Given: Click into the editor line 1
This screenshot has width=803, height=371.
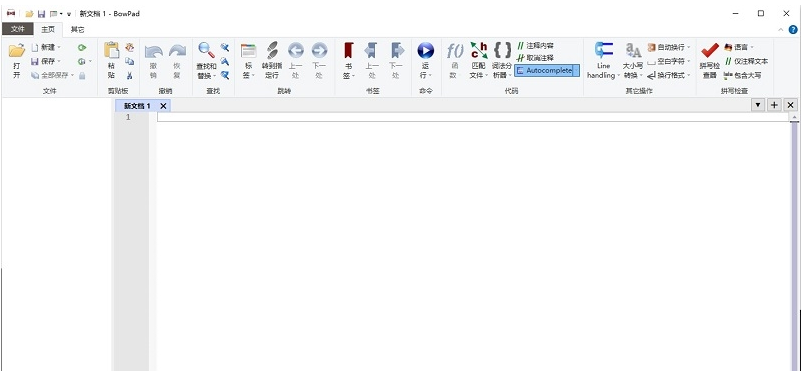Looking at the screenshot, I should [x=472, y=117].
